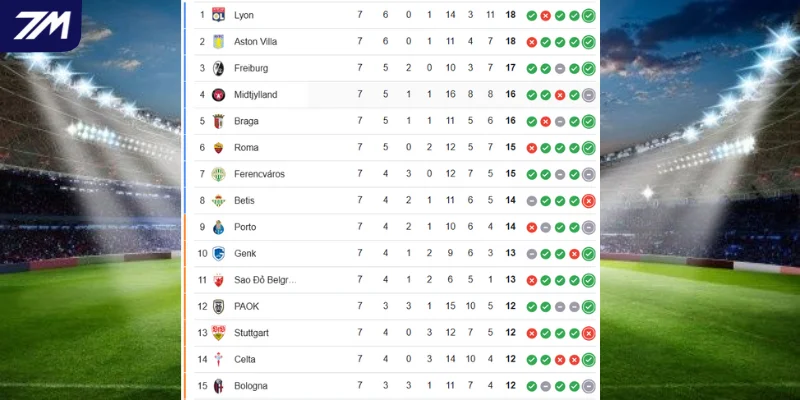Click the Genk team badge
The height and width of the screenshot is (400, 800).
[x=218, y=253]
